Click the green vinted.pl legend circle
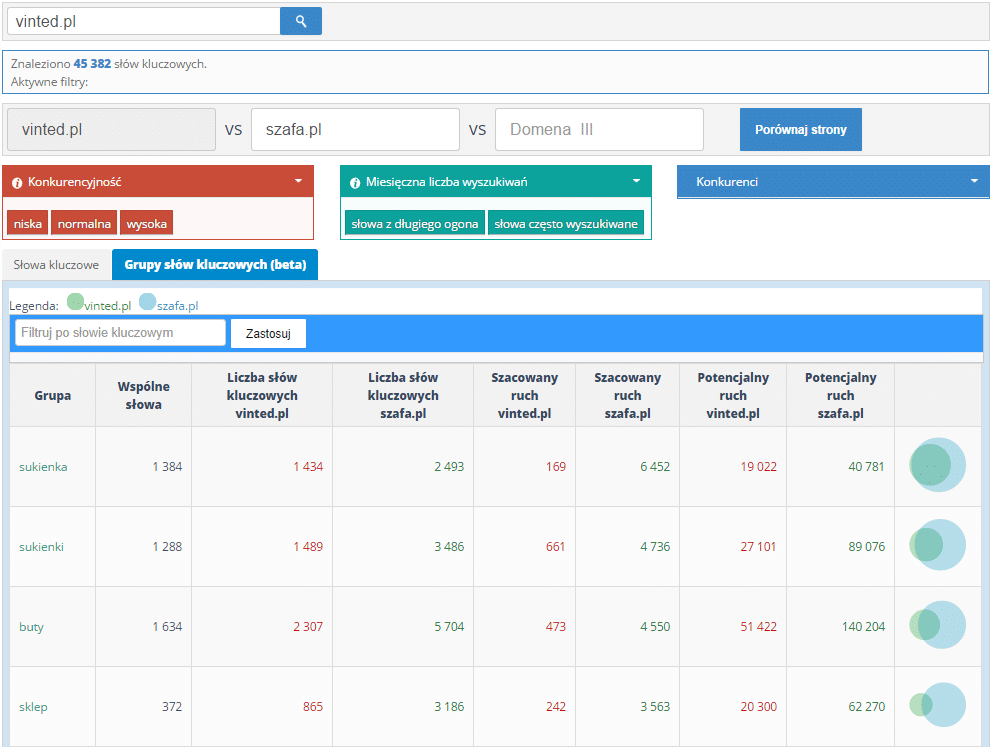The width and height of the screenshot is (993, 747). click(x=75, y=301)
